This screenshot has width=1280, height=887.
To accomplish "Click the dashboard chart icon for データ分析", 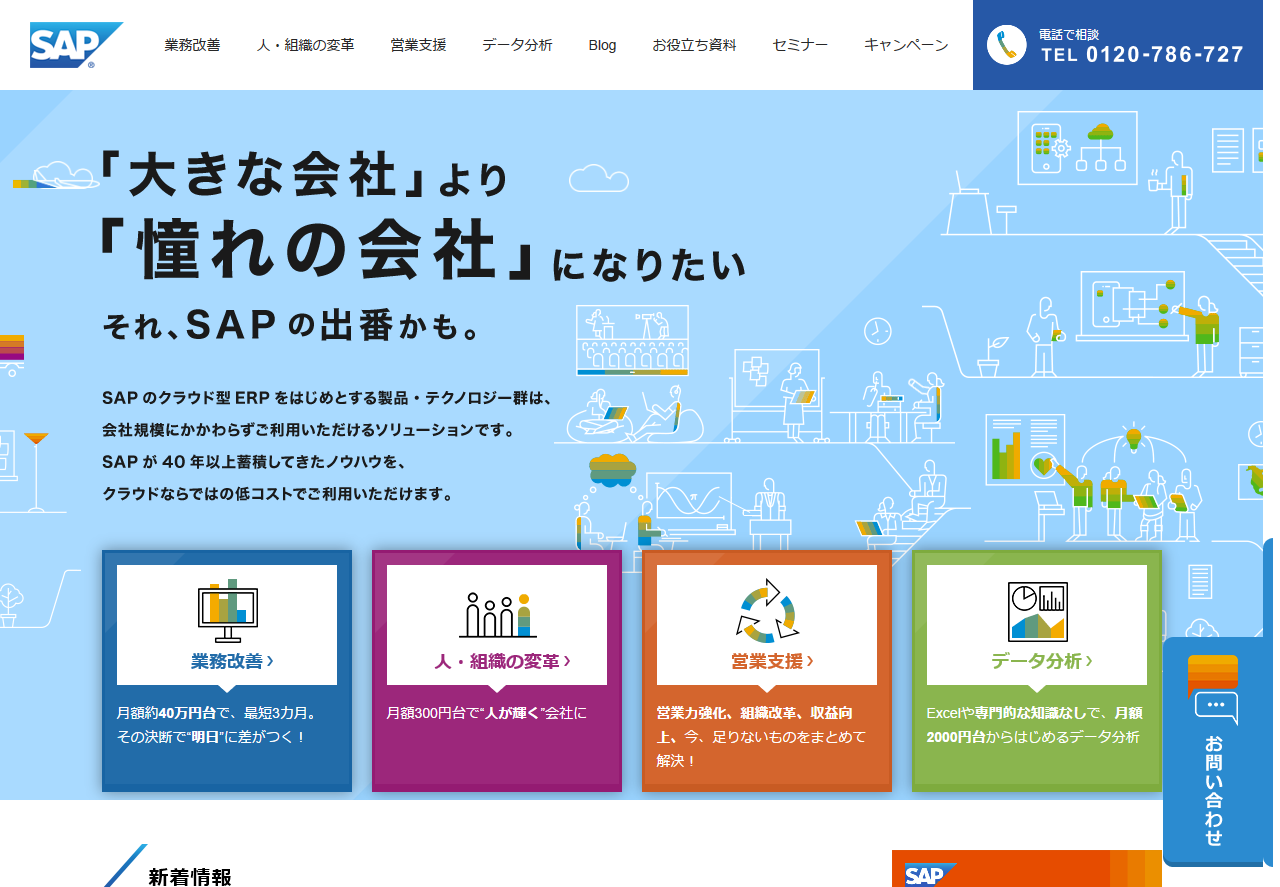I will (x=1037, y=611).
